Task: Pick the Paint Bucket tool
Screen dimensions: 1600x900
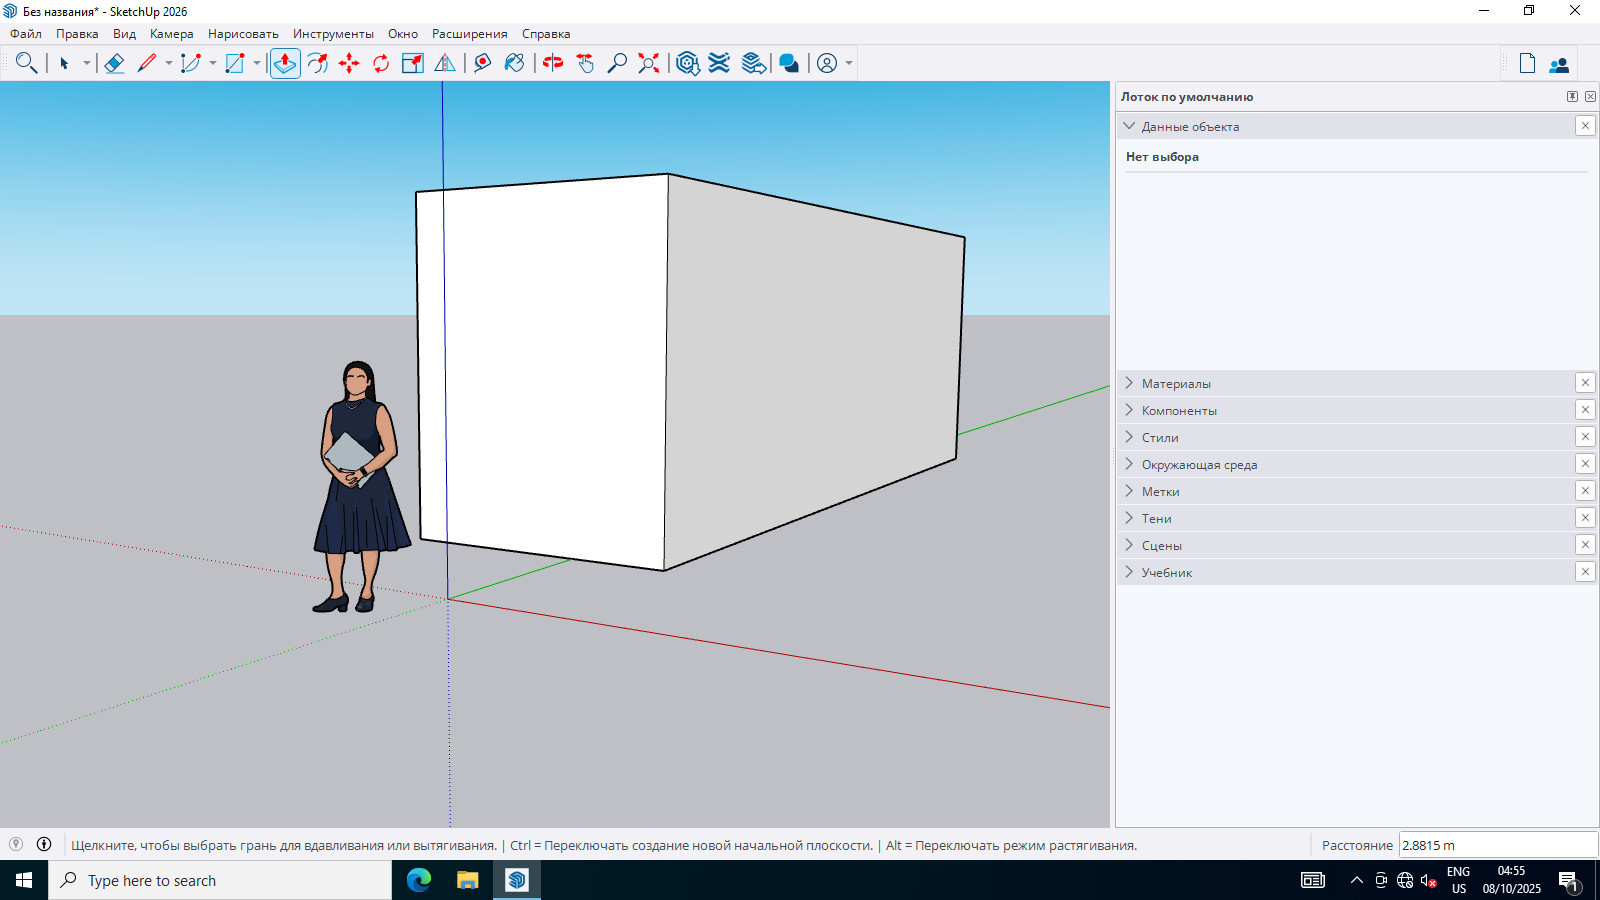Action: (514, 63)
